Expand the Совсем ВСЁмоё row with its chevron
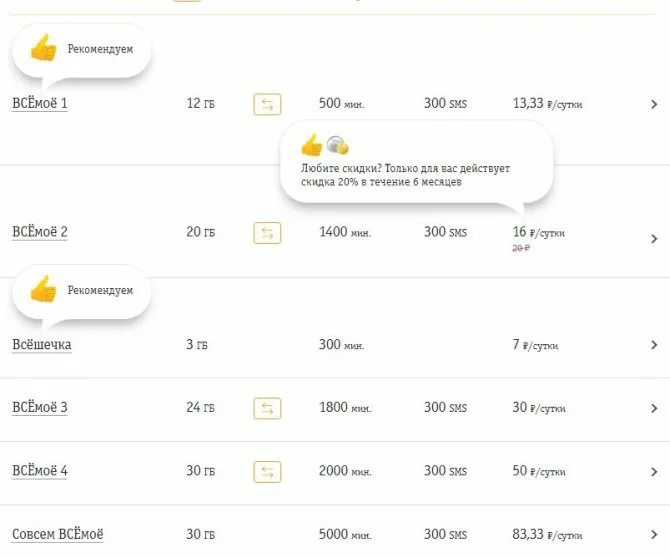The width and height of the screenshot is (670, 558). 653,535
